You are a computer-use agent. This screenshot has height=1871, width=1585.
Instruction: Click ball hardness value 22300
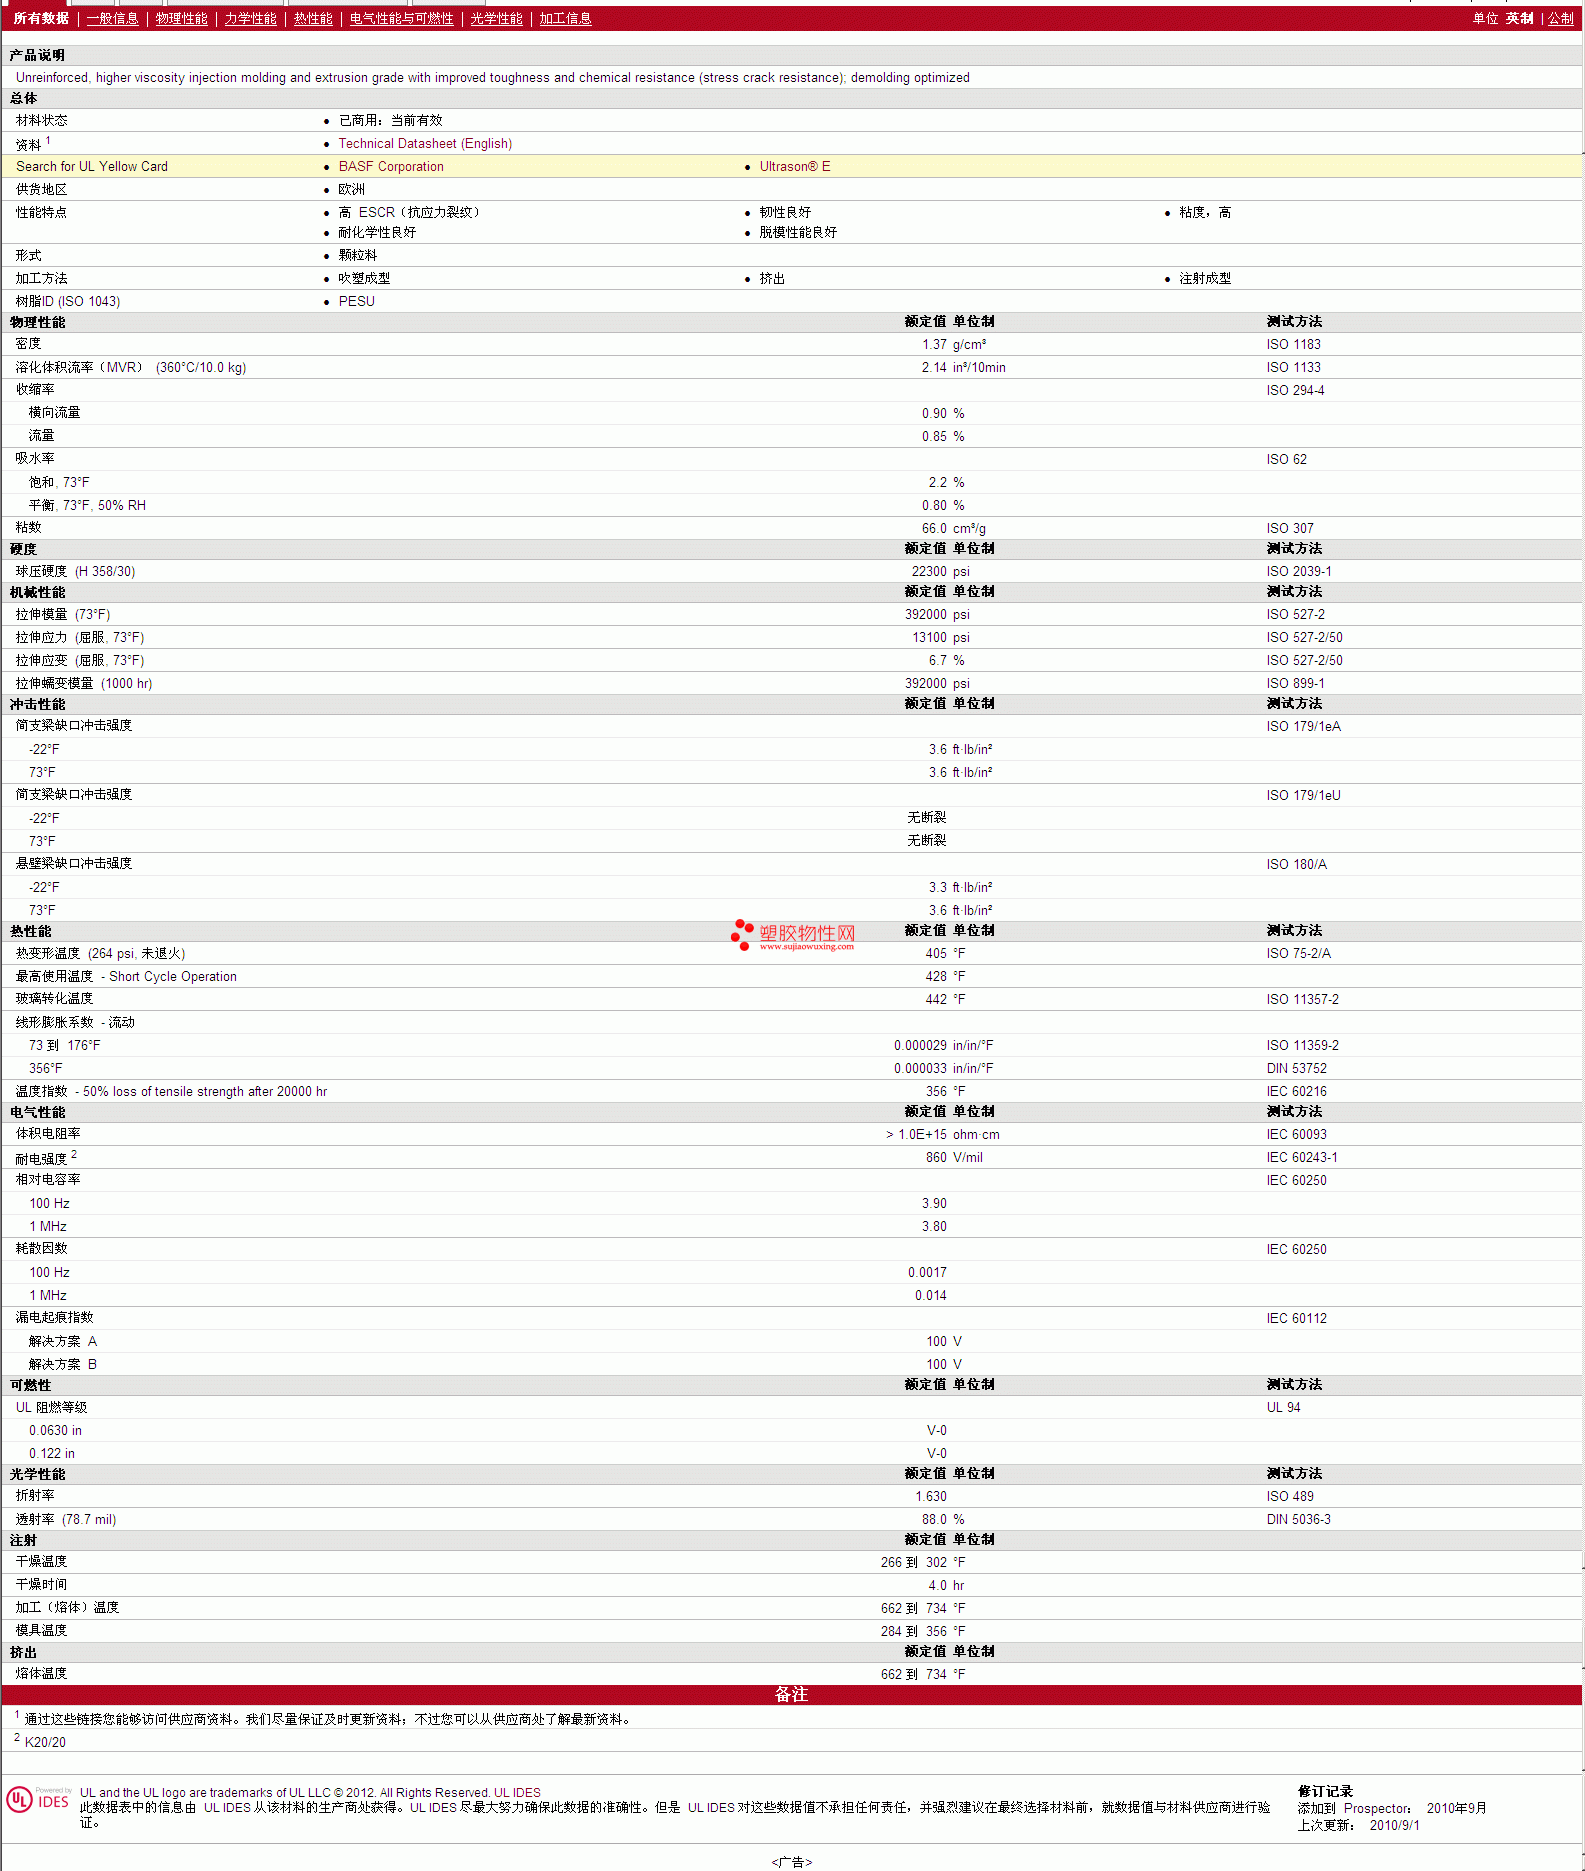pyautogui.click(x=929, y=571)
